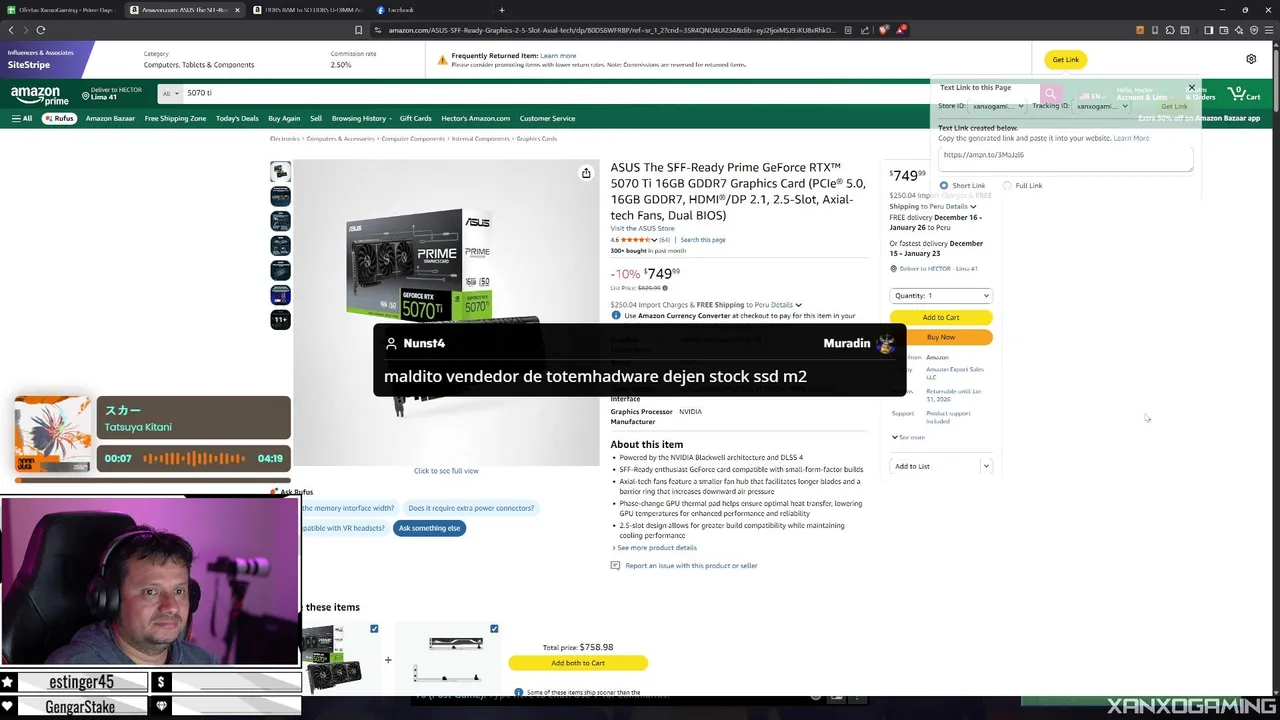The height and width of the screenshot is (720, 1280).
Task: Open the Quantity dropdown
Action: [940, 296]
